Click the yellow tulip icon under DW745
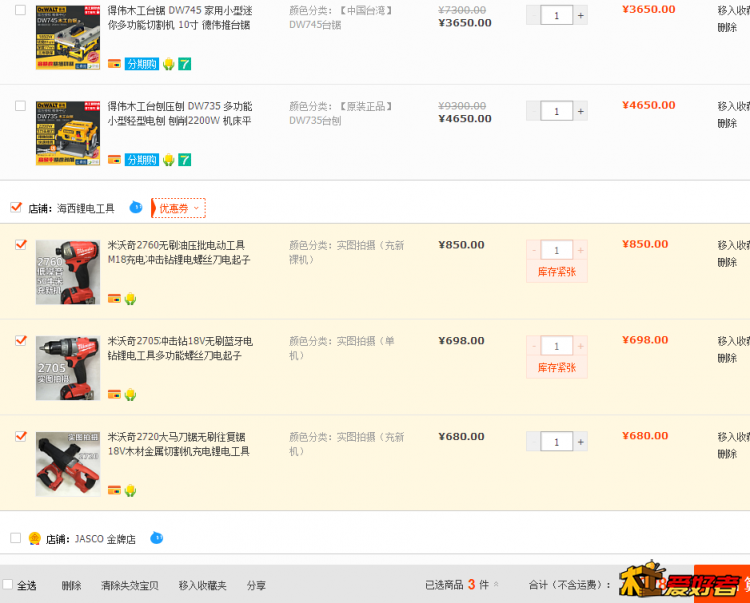The image size is (750, 603). pyautogui.click(x=168, y=64)
